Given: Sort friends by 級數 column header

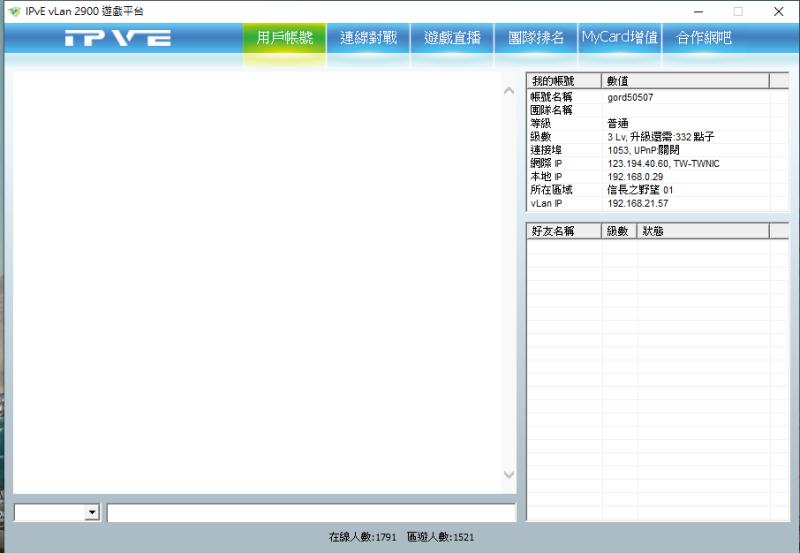Looking at the screenshot, I should point(619,231).
